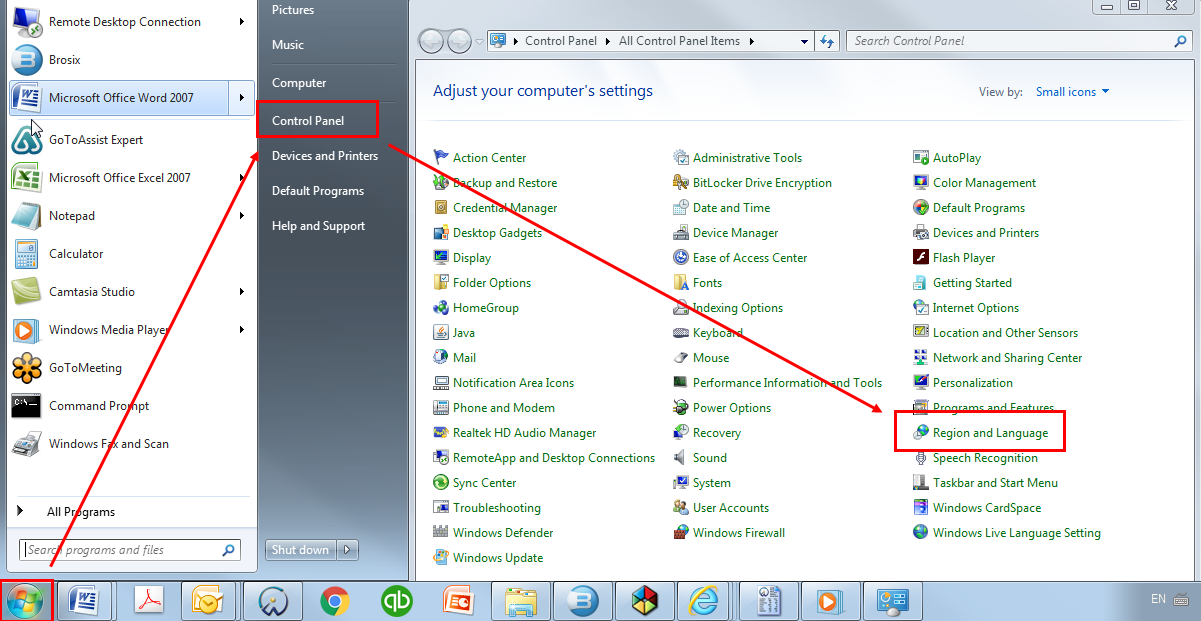Expand Microsoft Office Word 2007 jump list arrow

click(x=242, y=98)
